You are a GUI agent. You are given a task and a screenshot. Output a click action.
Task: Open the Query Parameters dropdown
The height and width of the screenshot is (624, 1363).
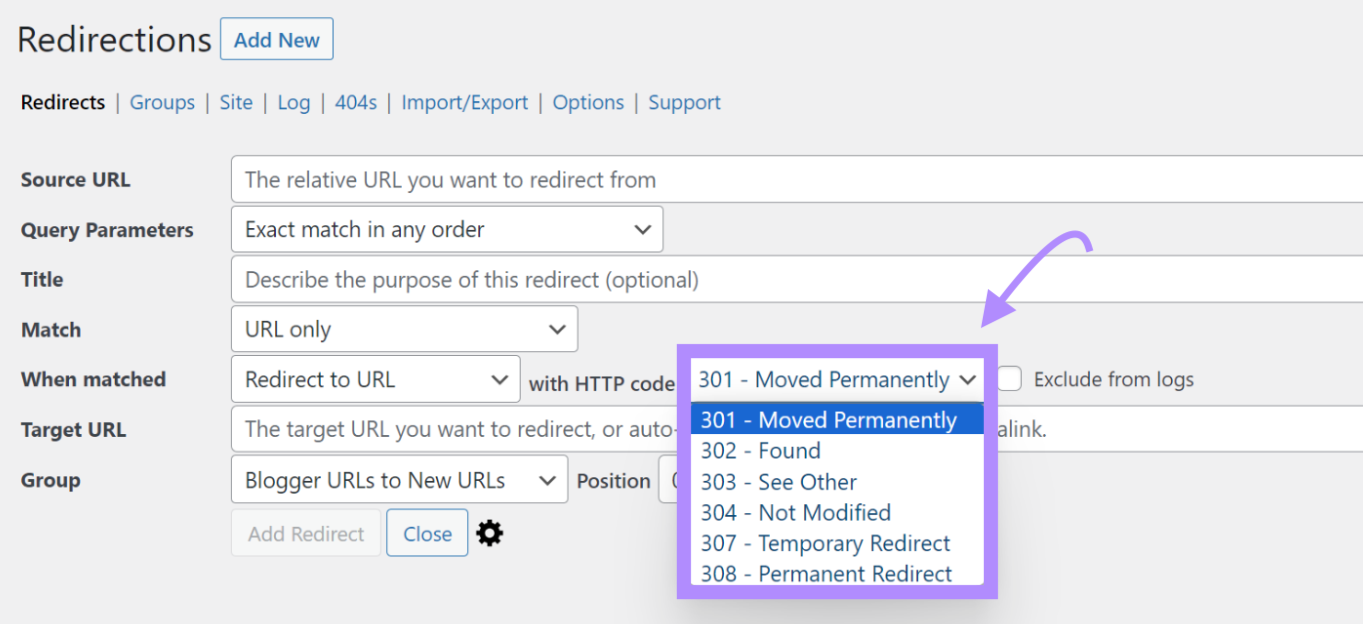(x=446, y=229)
